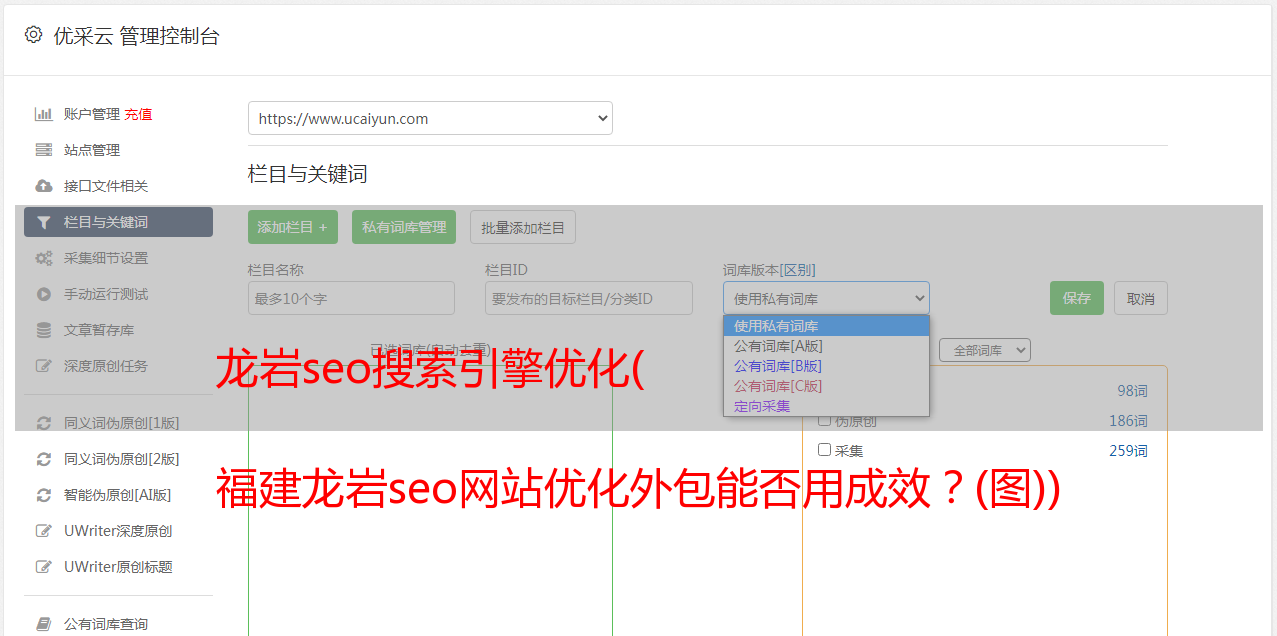The height and width of the screenshot is (636, 1277).
Task: Click the 98词 count
Action: point(1132,391)
